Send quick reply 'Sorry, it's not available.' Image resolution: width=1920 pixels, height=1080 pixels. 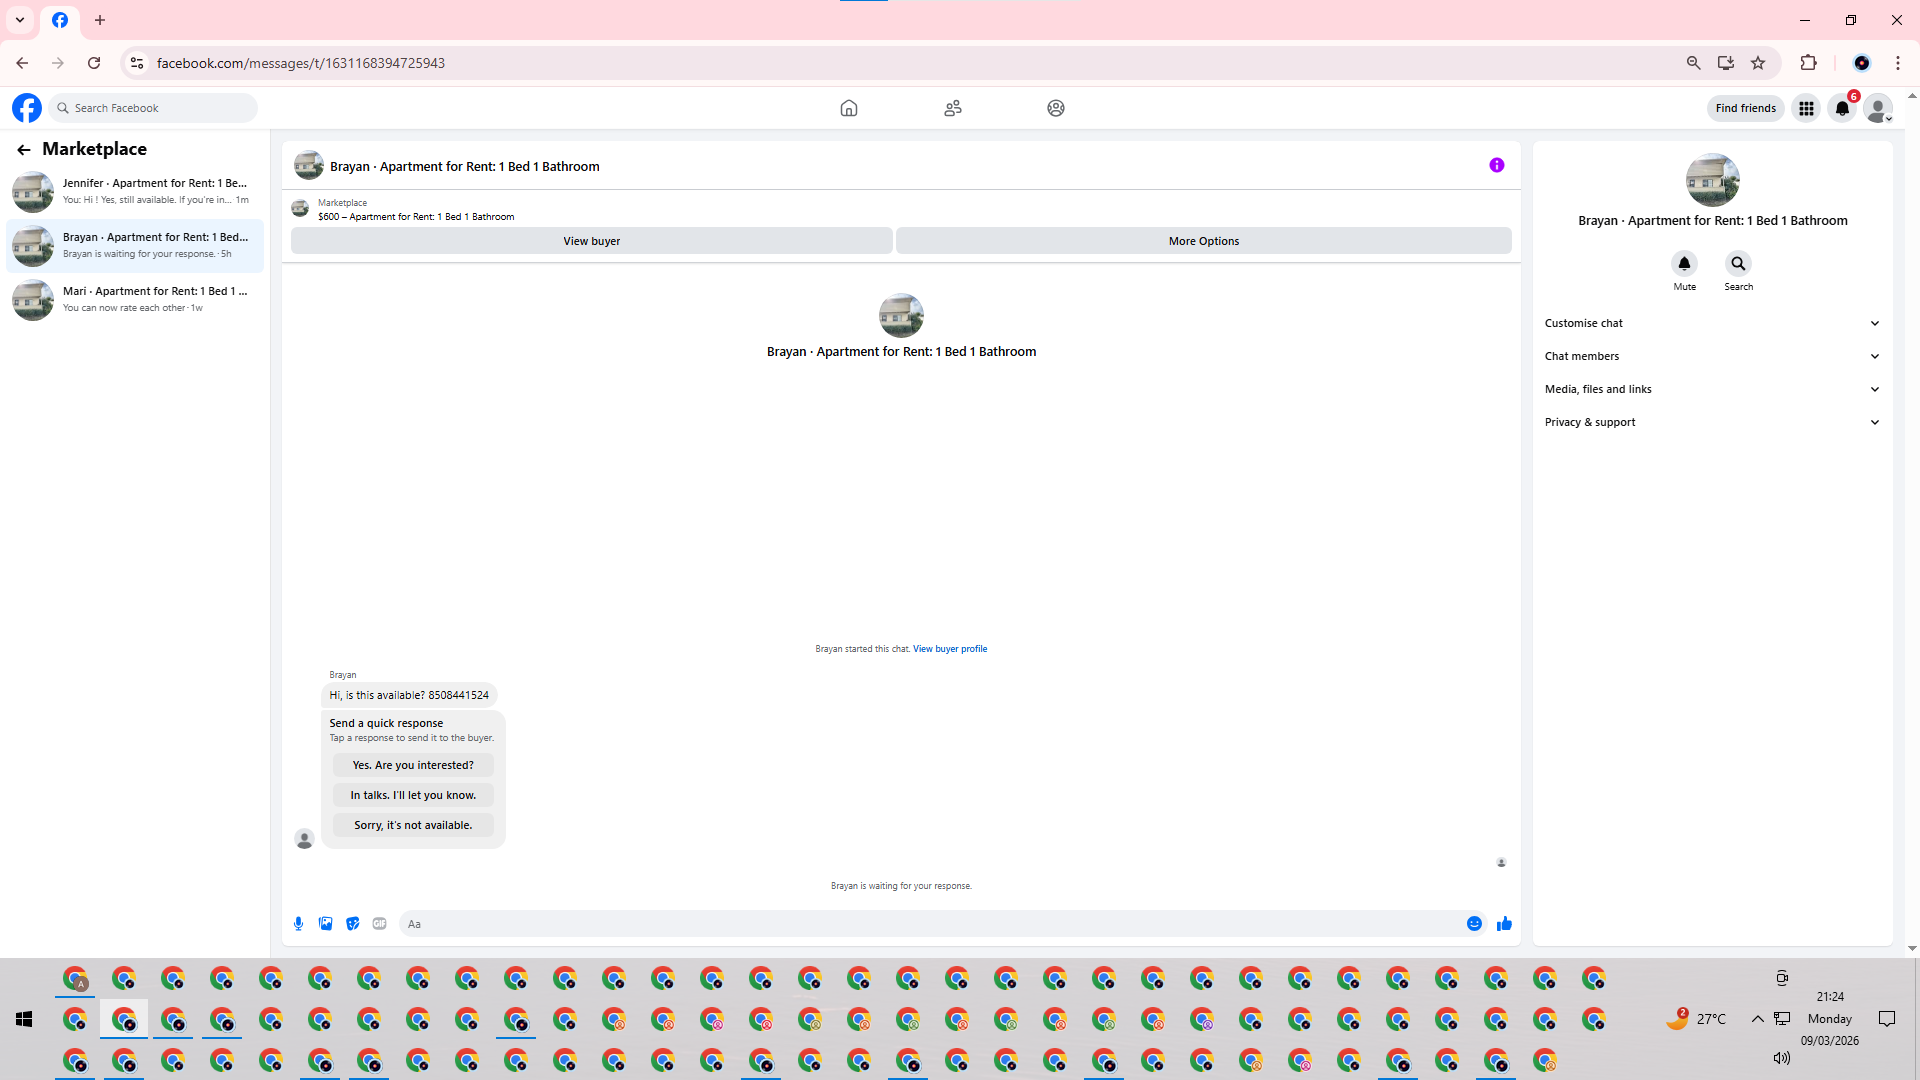coord(413,825)
